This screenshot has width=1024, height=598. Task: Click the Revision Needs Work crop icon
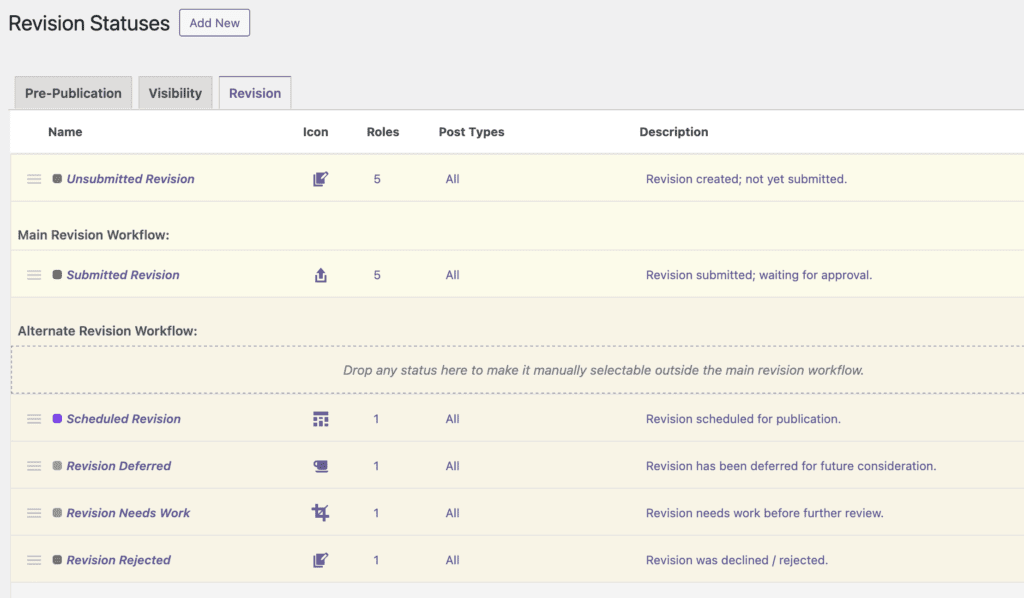click(x=320, y=513)
